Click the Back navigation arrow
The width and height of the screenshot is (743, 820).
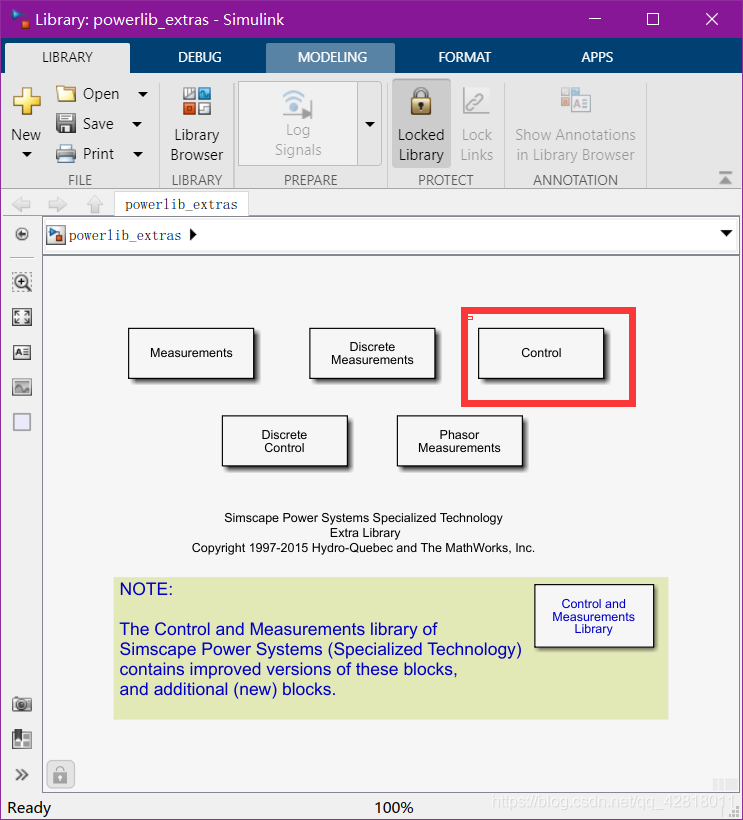pyautogui.click(x=21, y=204)
